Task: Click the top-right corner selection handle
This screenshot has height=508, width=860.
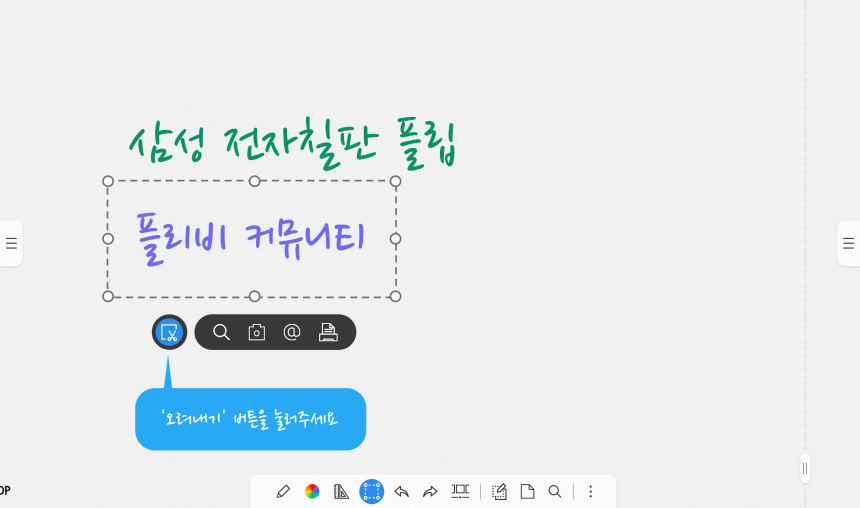Action: (395, 181)
